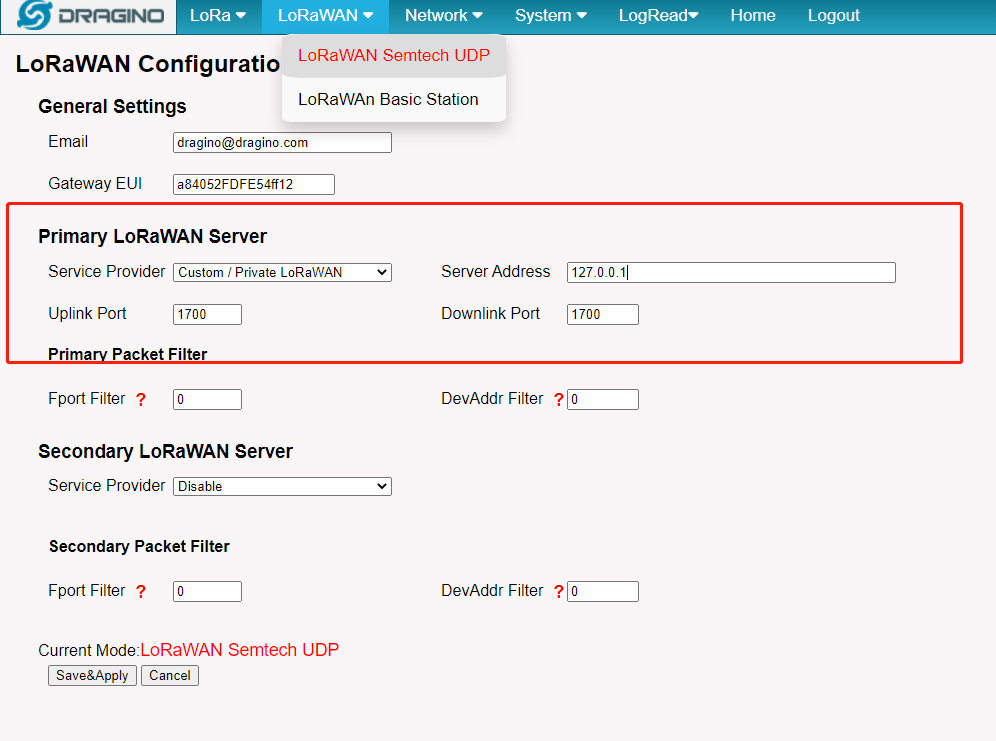Click the Fport Filter help question mark under Secondary Packet Filter

tap(141, 592)
